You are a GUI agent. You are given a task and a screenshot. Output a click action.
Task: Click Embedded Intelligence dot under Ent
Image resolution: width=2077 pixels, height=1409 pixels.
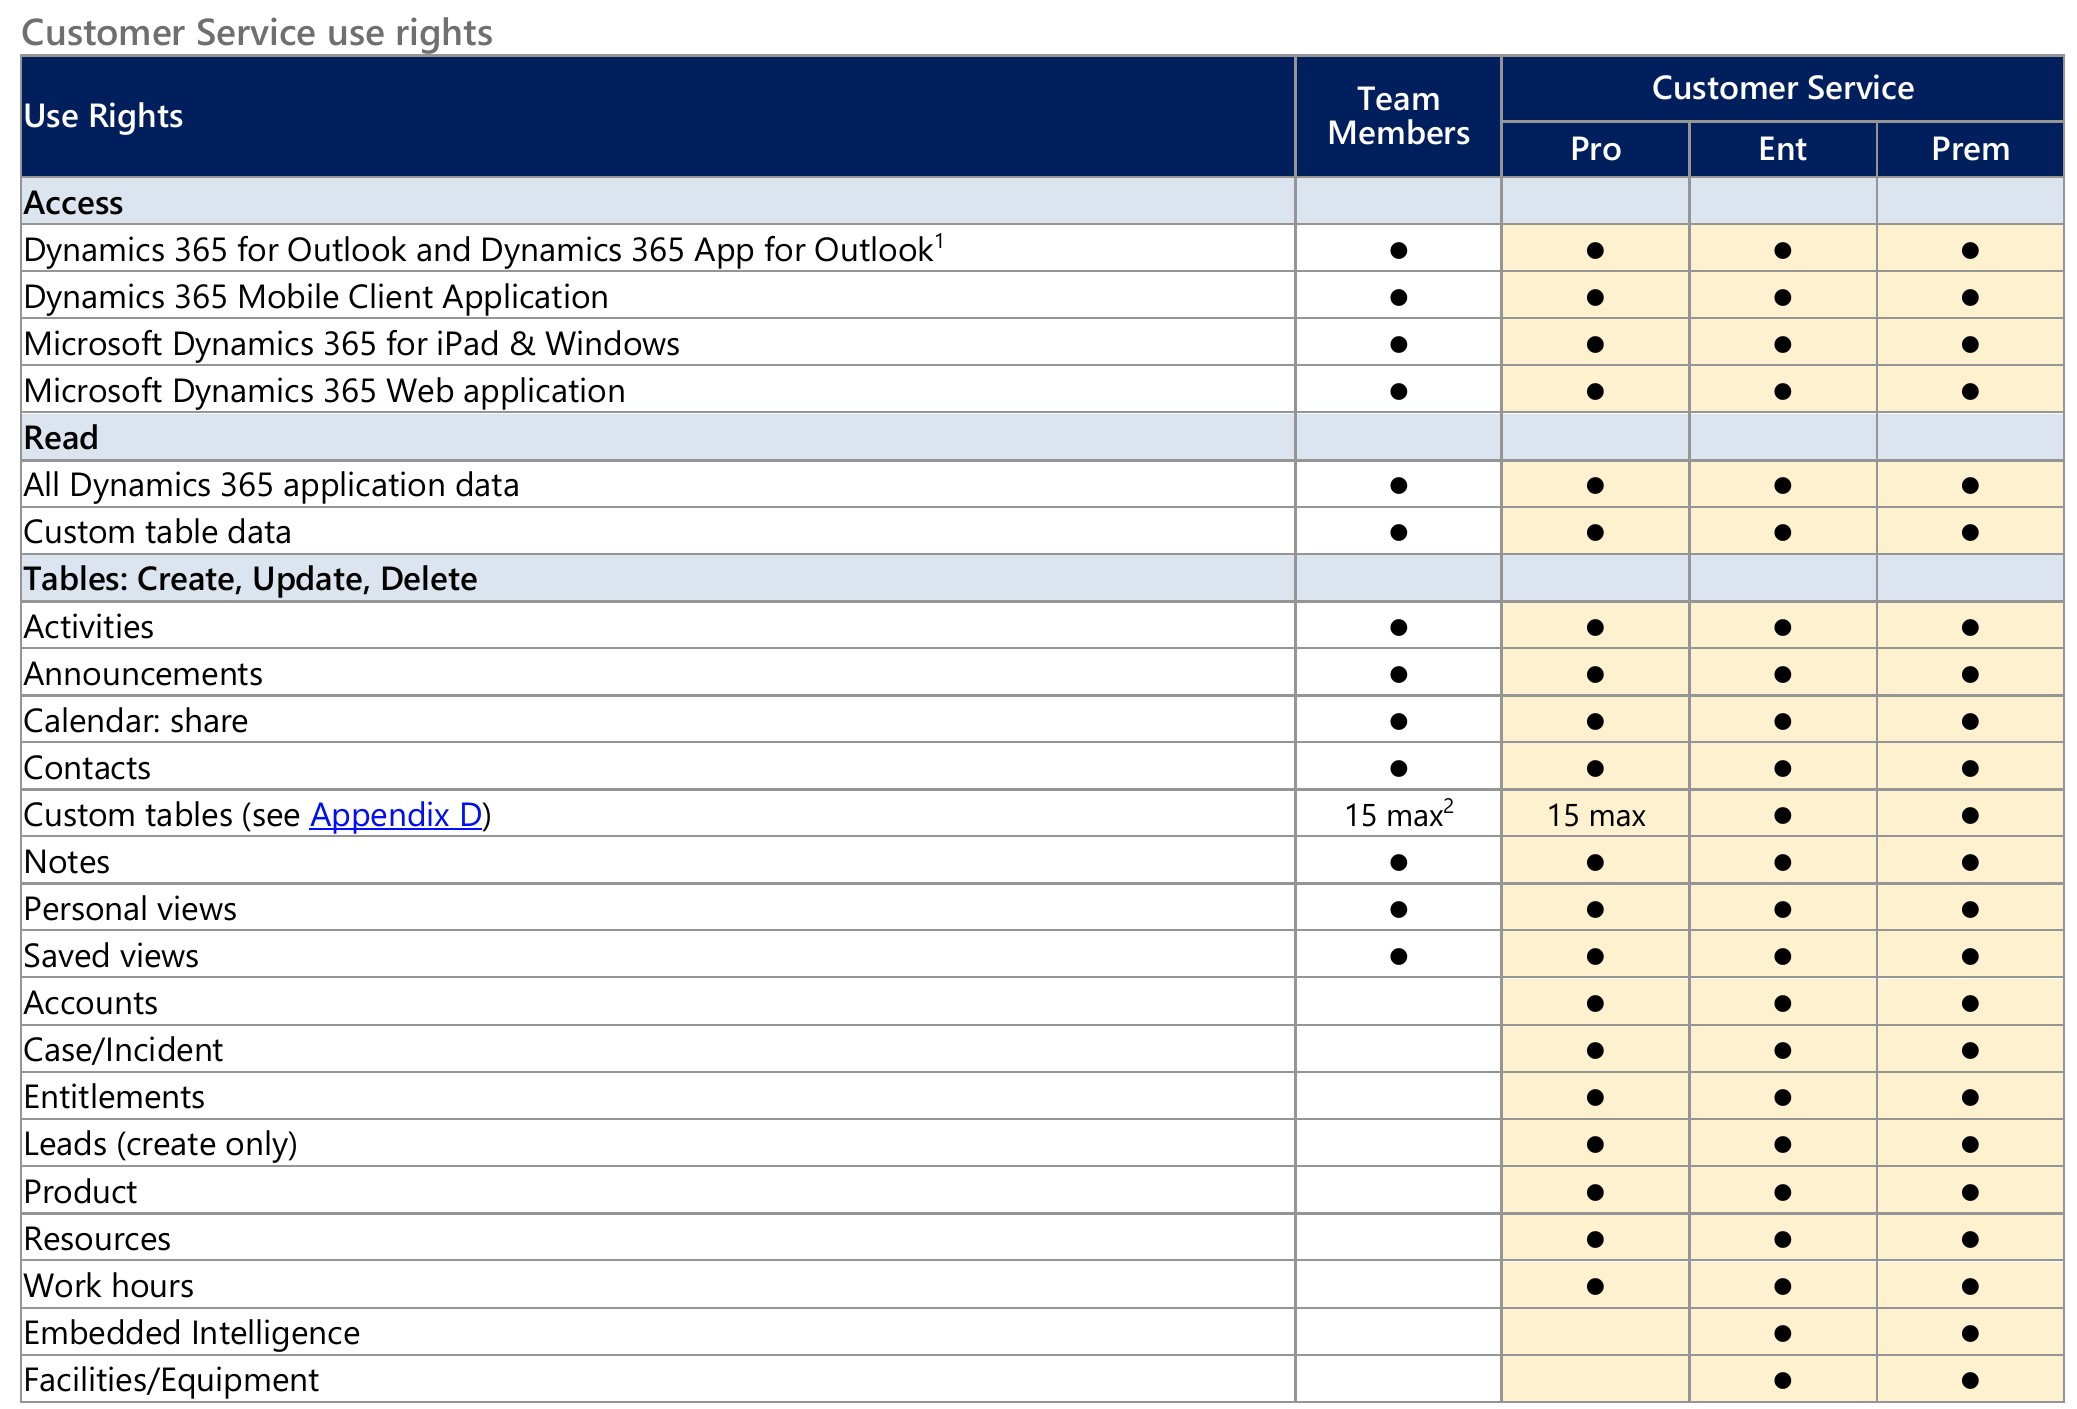1781,1333
